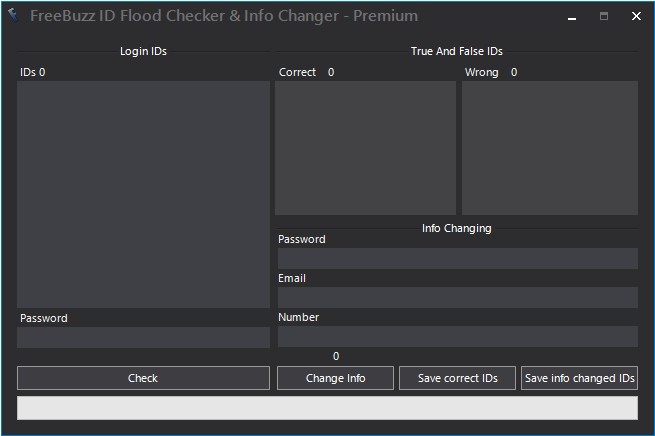Click the 'Number' field label

coord(299,317)
